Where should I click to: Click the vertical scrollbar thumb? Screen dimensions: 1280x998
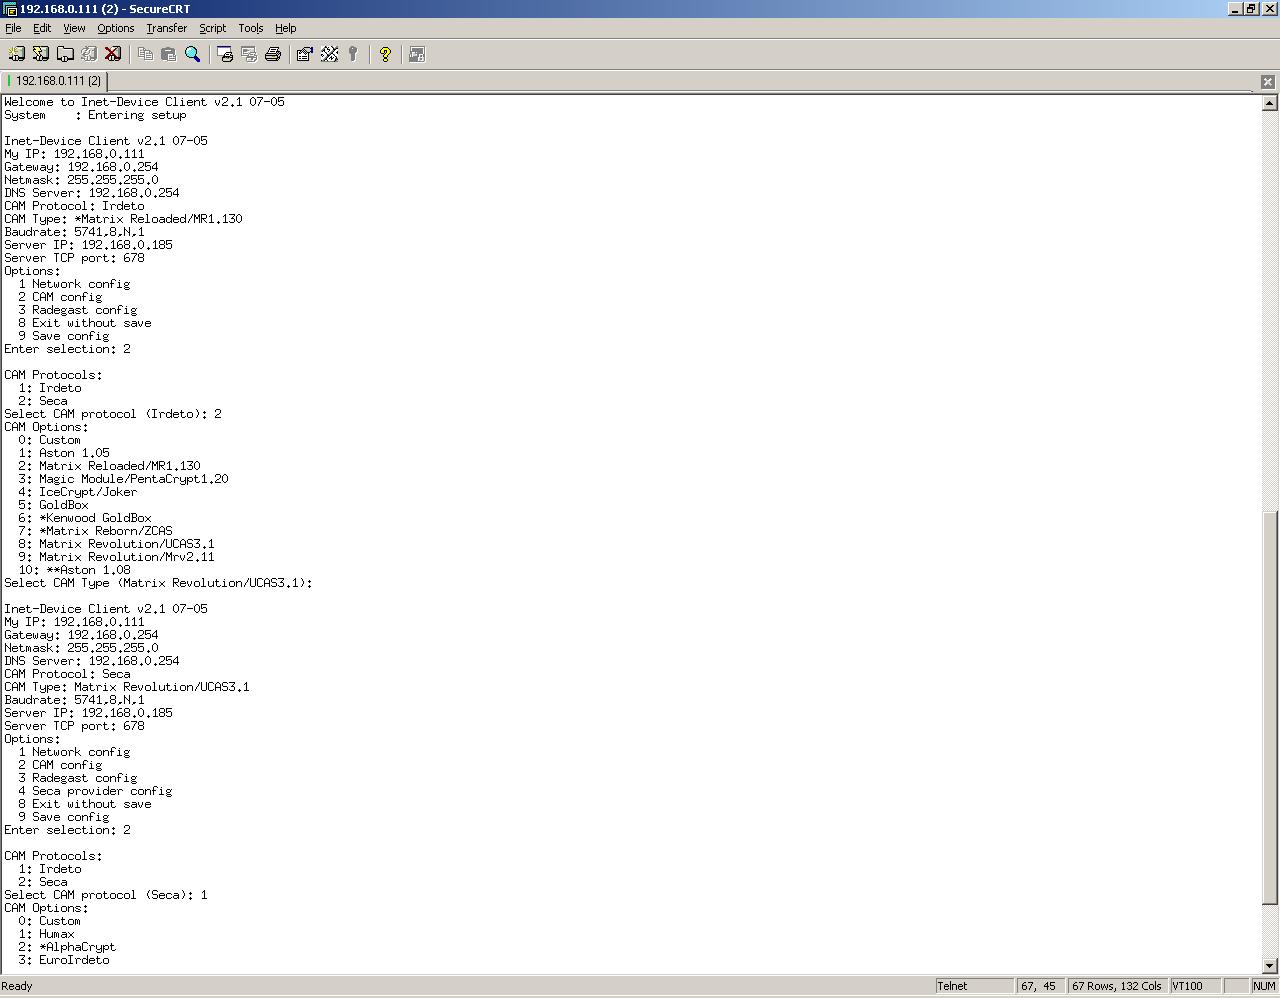1270,707
